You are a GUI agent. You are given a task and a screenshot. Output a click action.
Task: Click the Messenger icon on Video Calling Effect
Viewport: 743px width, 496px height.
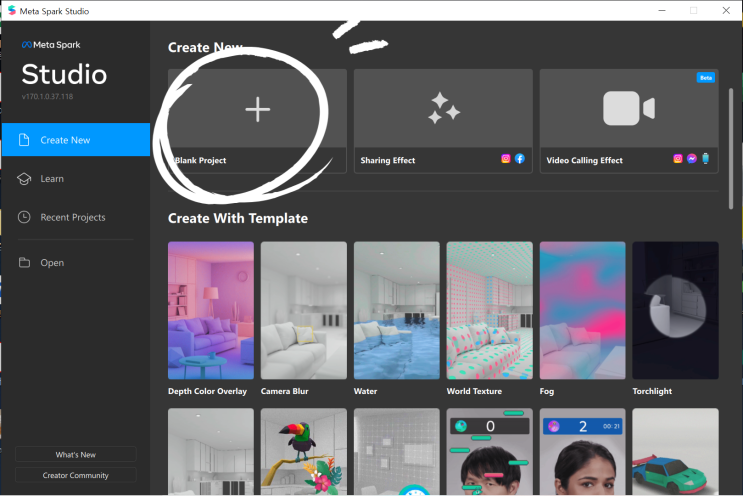692,159
